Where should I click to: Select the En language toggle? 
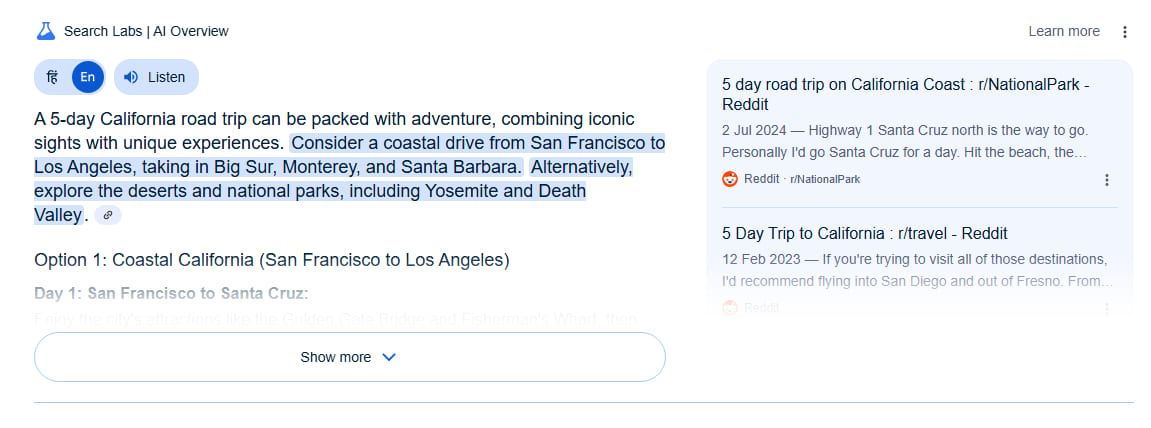pos(88,77)
